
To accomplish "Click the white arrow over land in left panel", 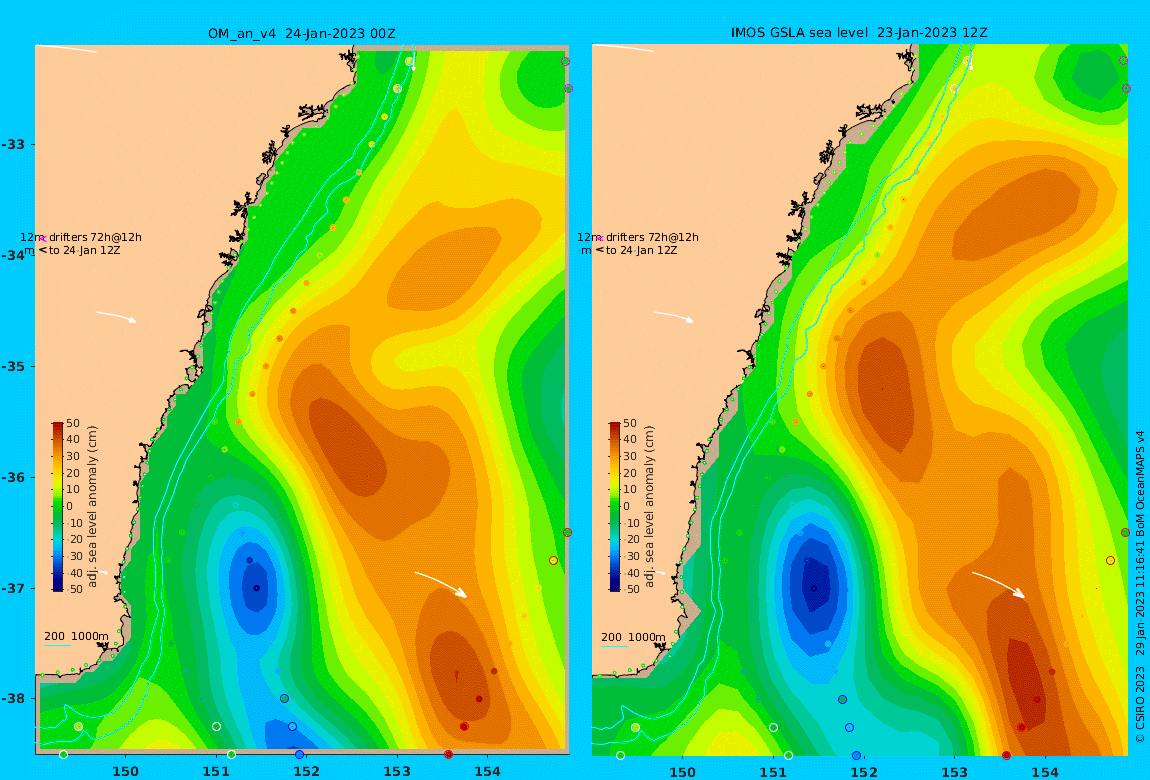I will click(116, 317).
